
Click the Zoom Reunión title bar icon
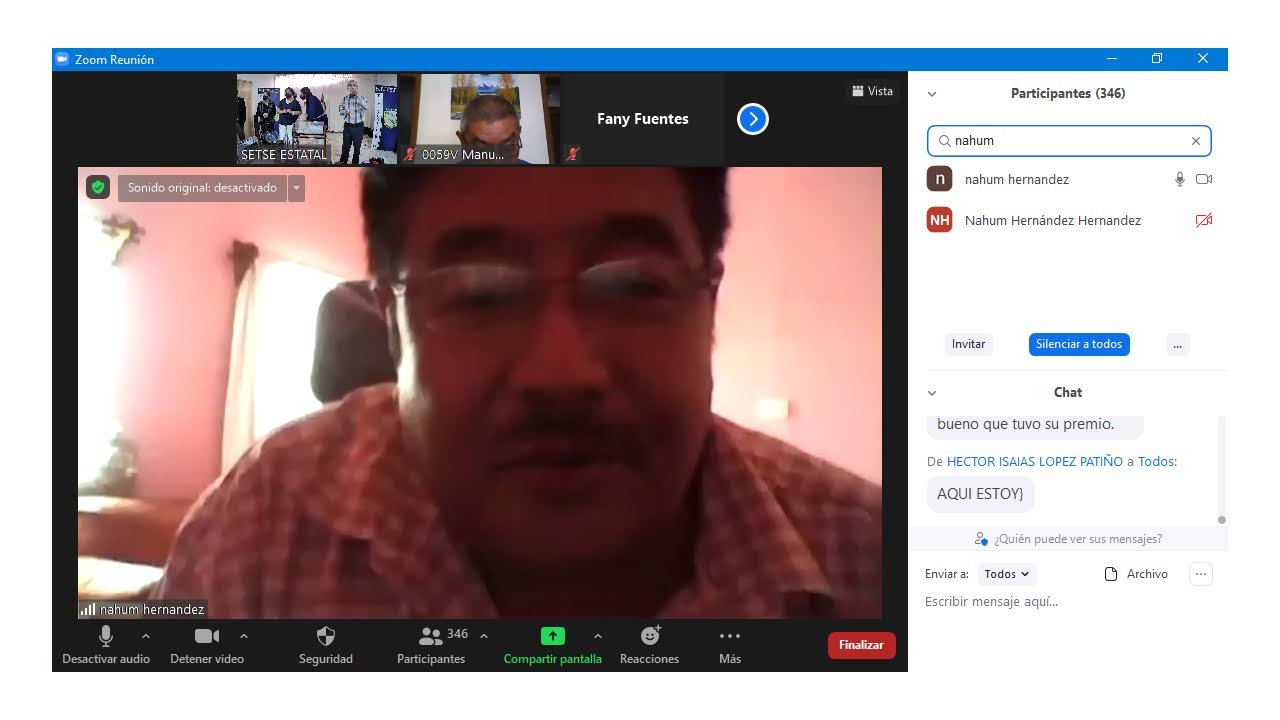click(x=62, y=59)
